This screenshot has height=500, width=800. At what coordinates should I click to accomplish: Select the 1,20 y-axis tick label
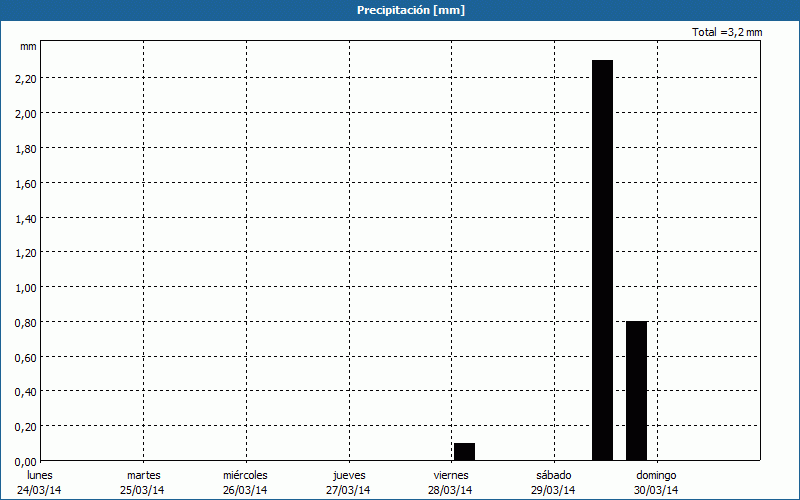tap(26, 253)
